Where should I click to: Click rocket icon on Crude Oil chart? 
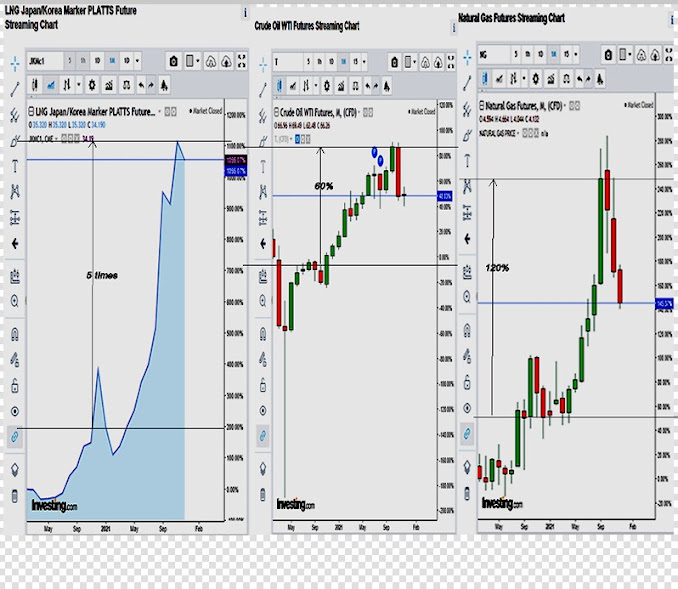(387, 86)
